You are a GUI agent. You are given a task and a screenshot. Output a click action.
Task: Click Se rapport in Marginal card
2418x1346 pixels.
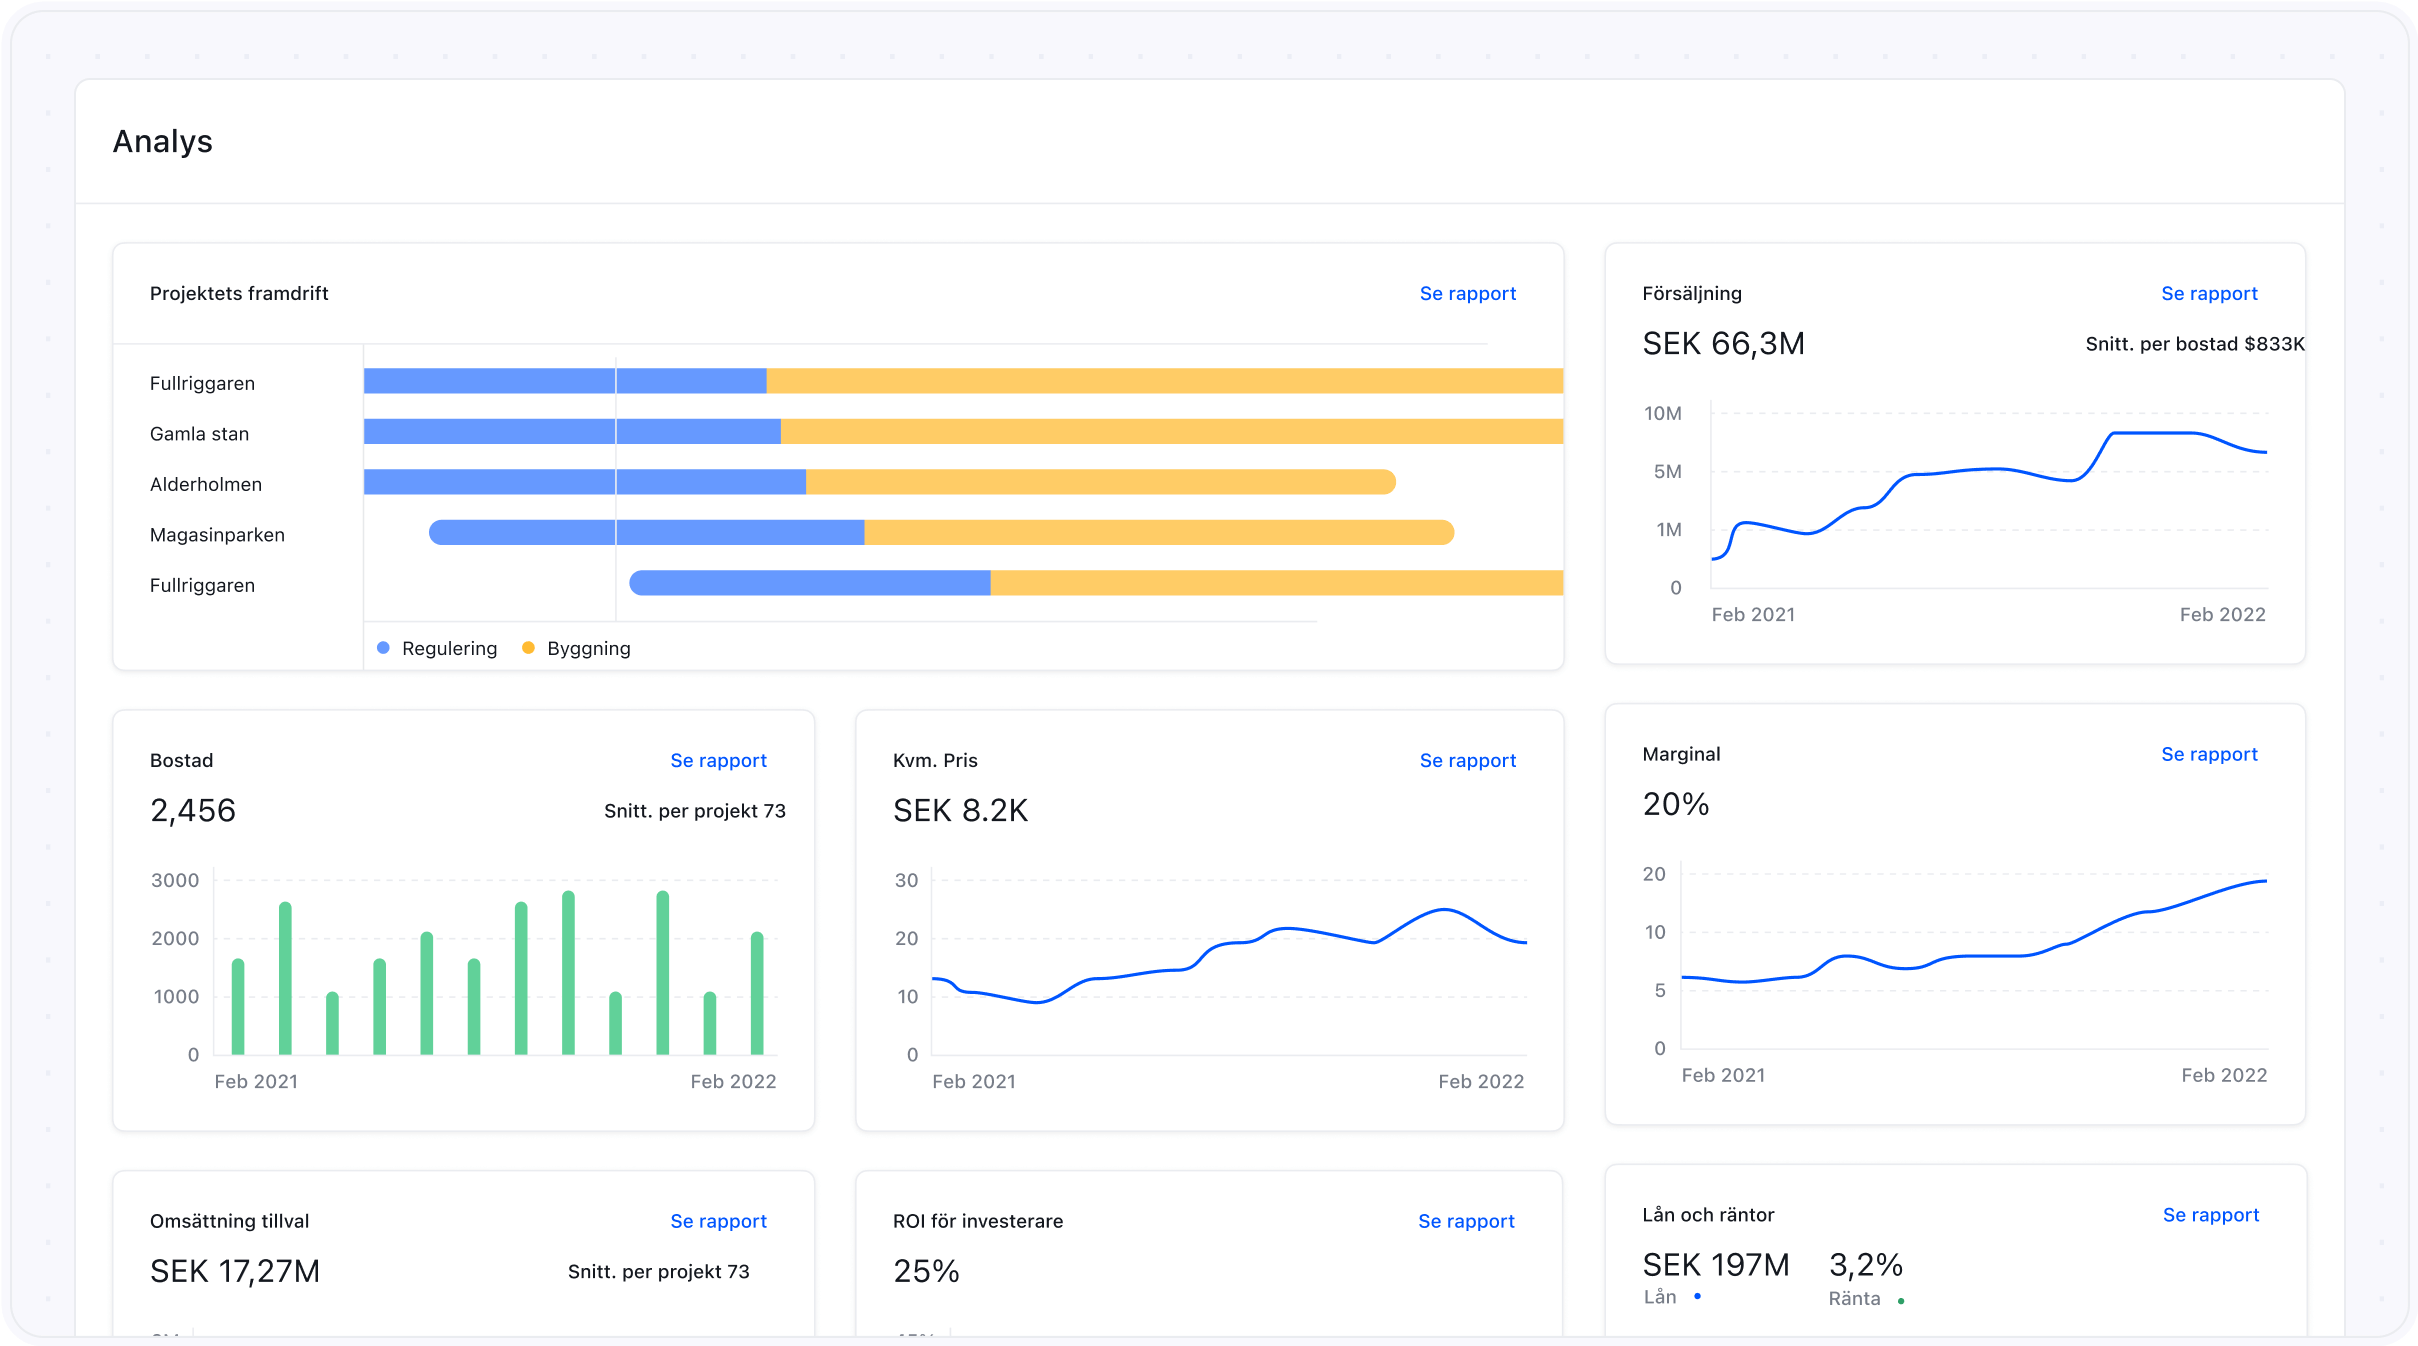pyautogui.click(x=2208, y=754)
